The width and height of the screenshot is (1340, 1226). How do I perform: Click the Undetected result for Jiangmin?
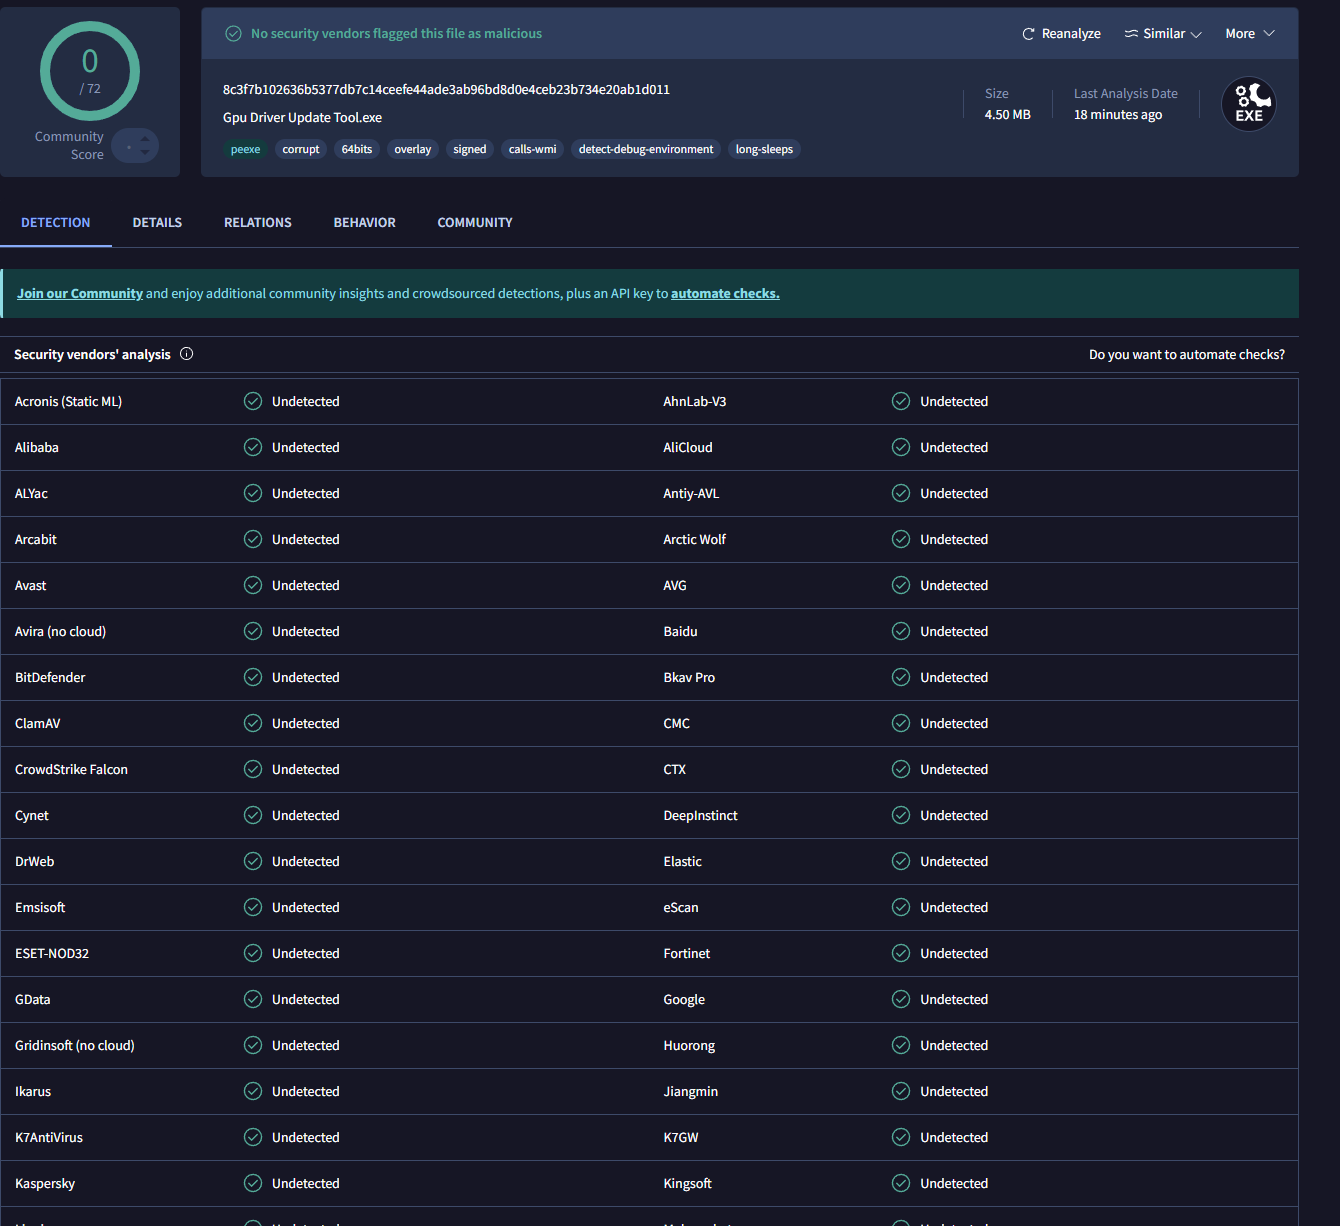(954, 1091)
